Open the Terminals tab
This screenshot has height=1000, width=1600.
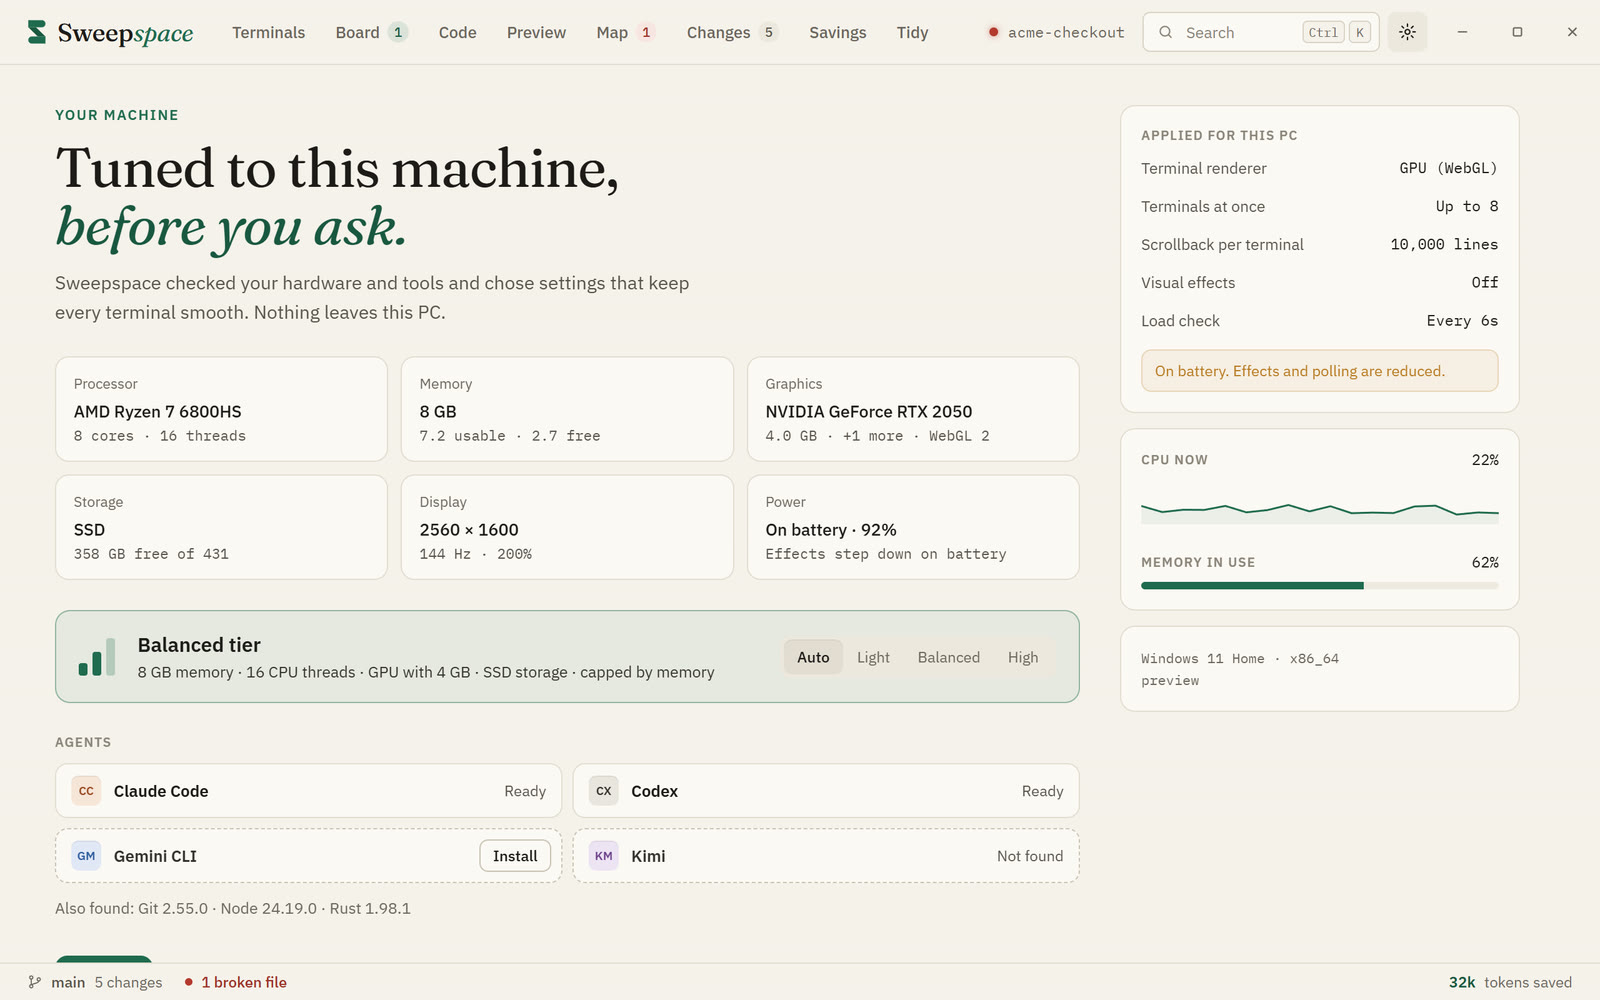click(269, 32)
